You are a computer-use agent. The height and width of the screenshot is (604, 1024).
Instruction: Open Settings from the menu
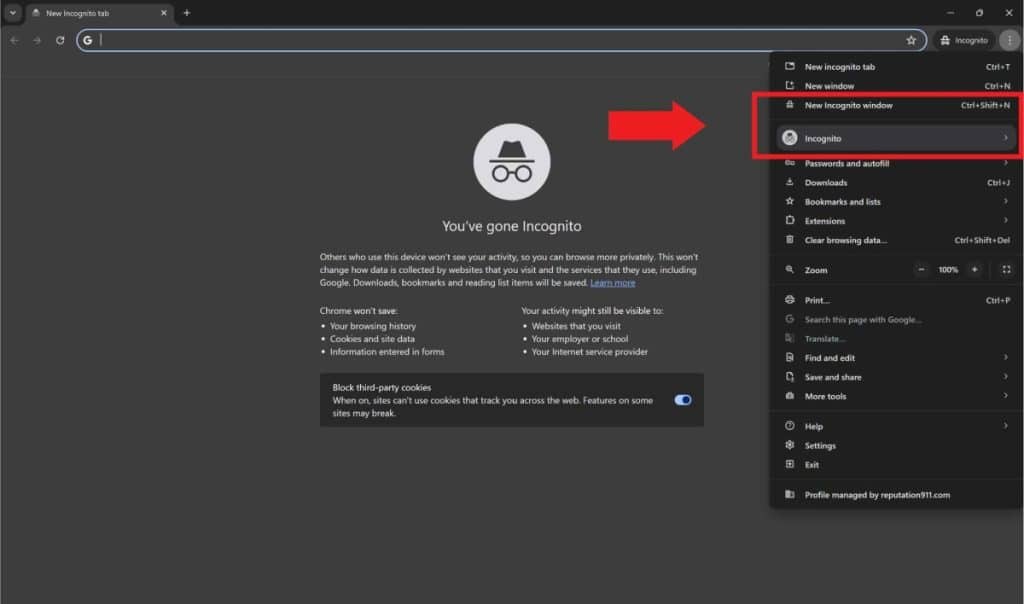pyautogui.click(x=896, y=445)
